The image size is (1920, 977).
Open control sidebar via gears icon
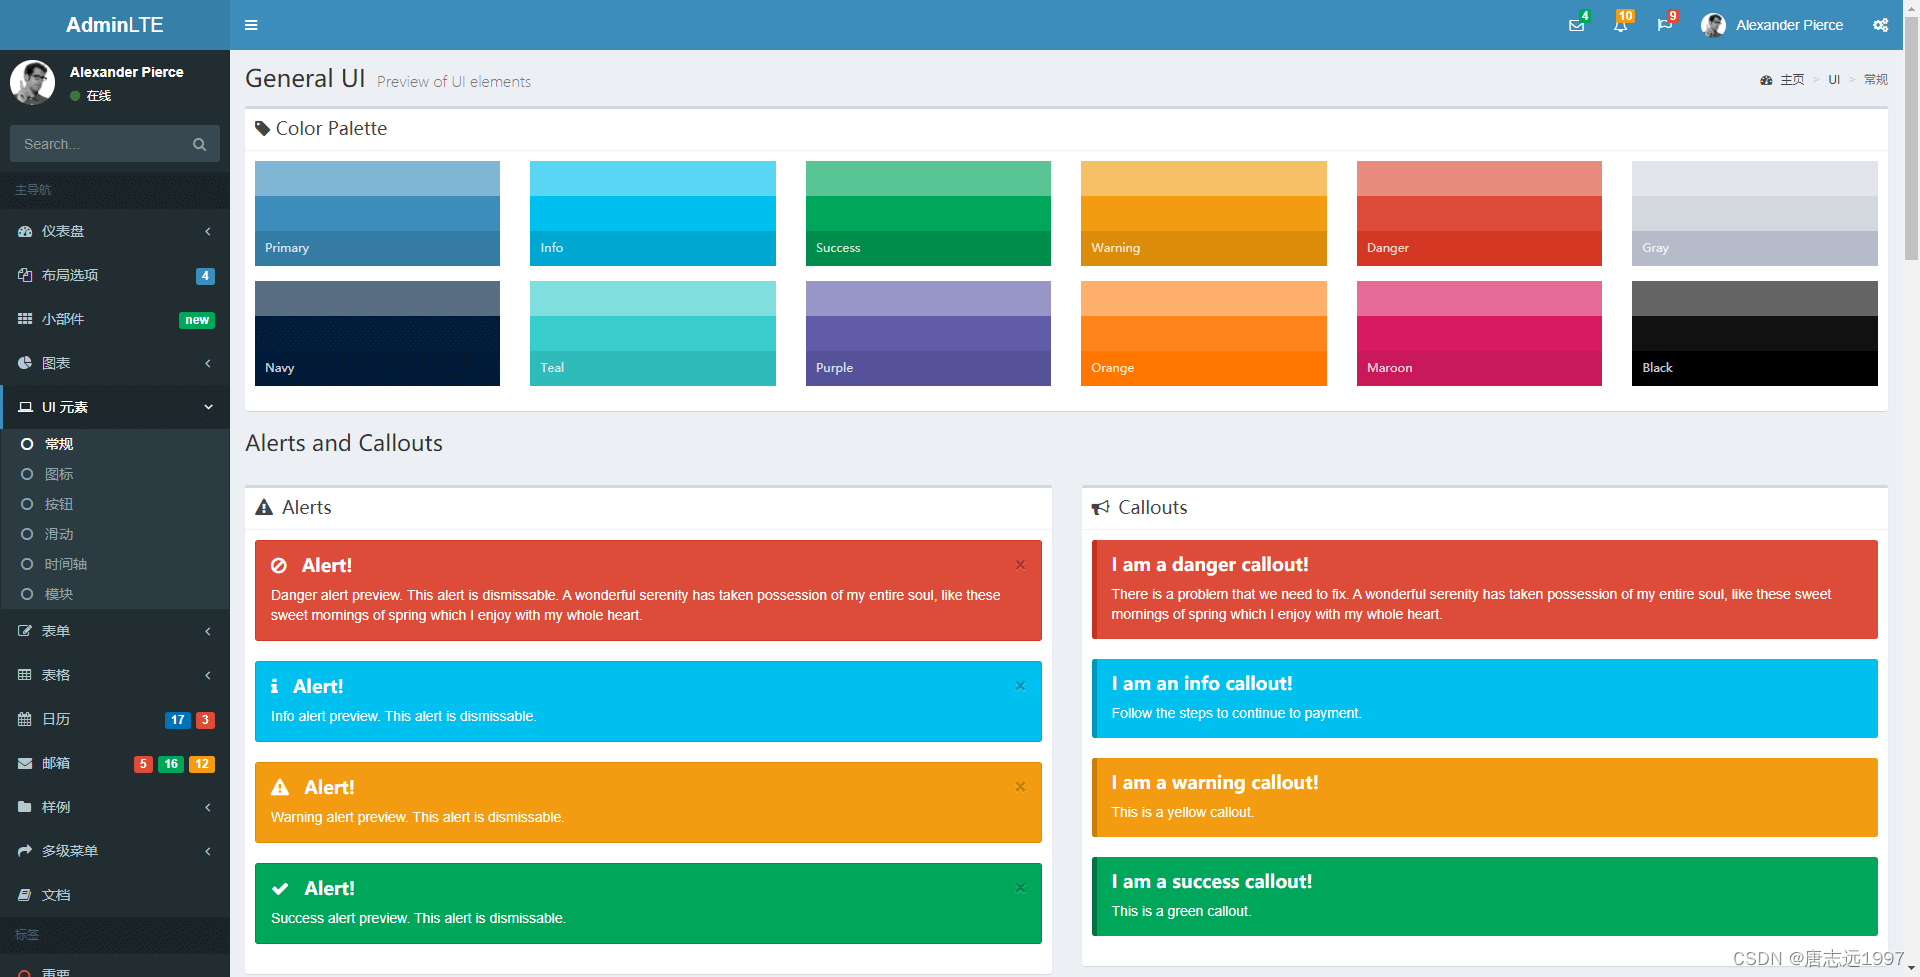1881,25
